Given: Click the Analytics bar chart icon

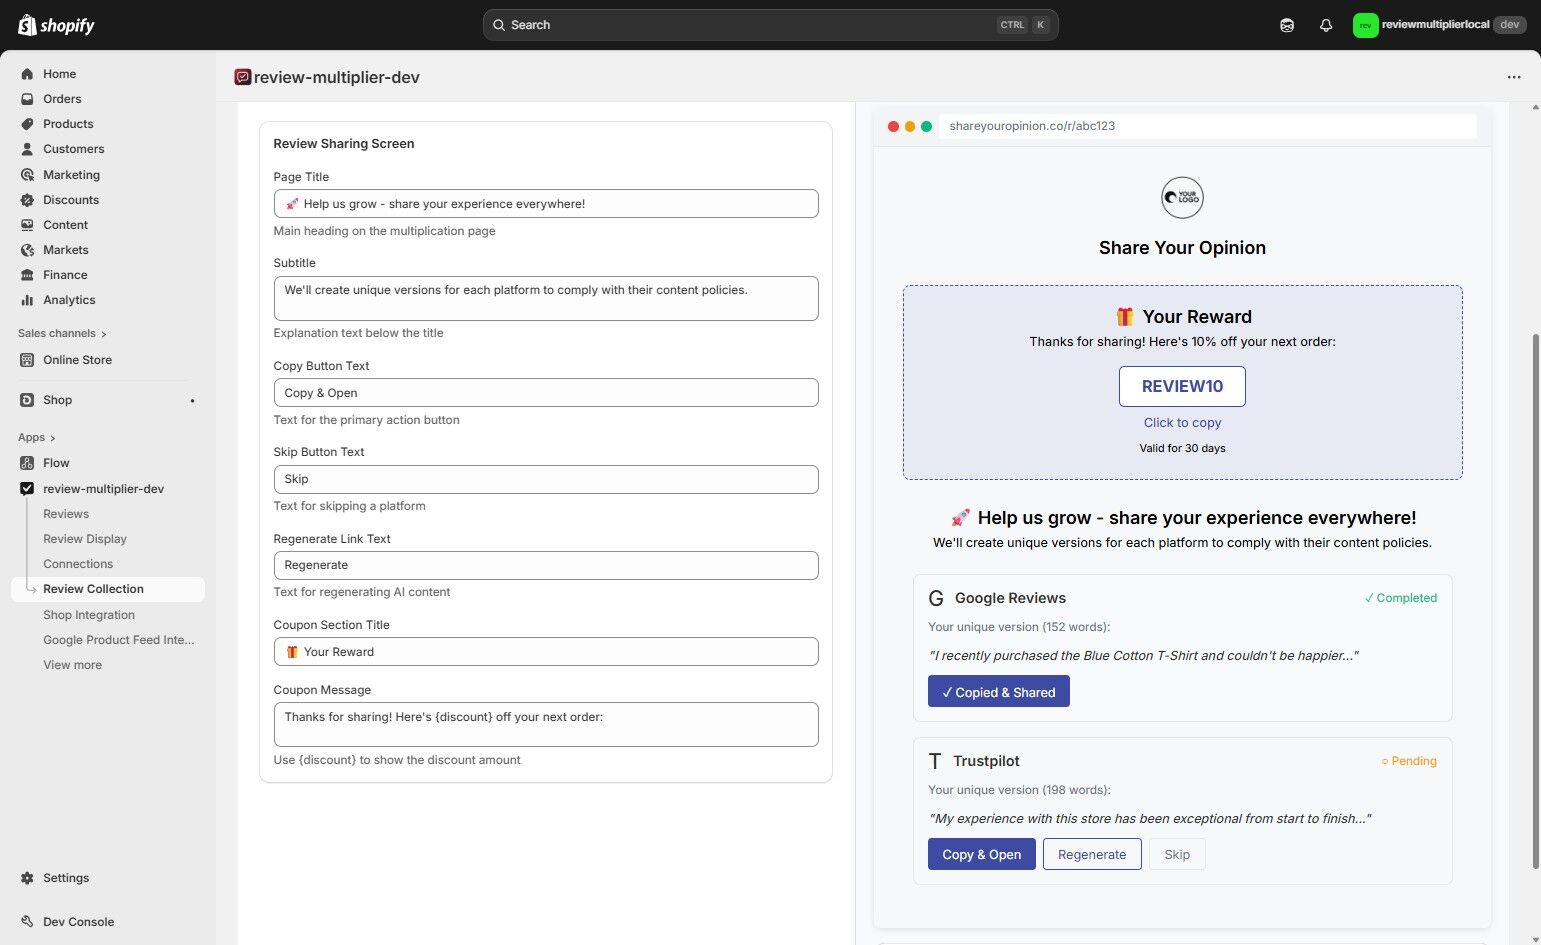Looking at the screenshot, I should [27, 300].
